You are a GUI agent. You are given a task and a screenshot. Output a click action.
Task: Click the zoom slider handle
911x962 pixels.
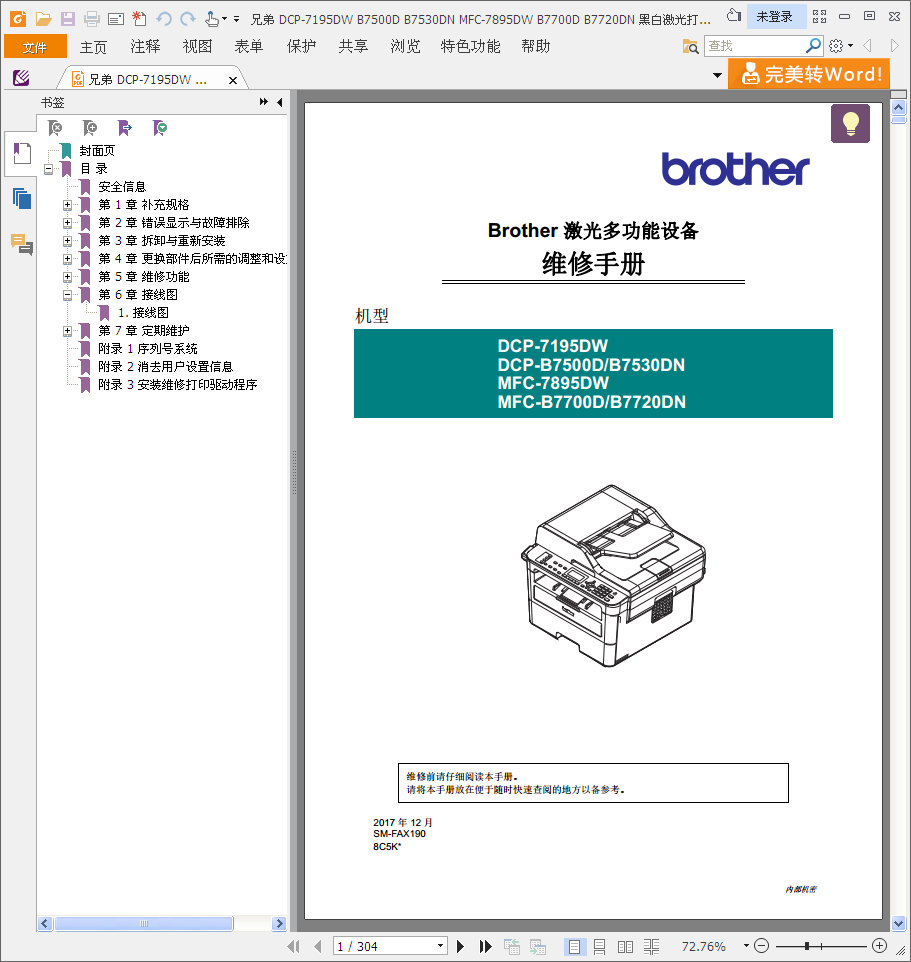click(x=807, y=946)
